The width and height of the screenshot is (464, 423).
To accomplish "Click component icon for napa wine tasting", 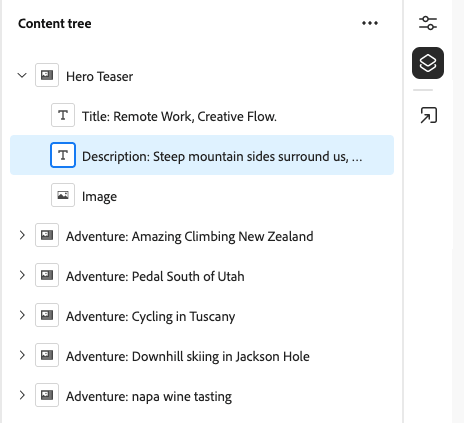I will point(47,395).
